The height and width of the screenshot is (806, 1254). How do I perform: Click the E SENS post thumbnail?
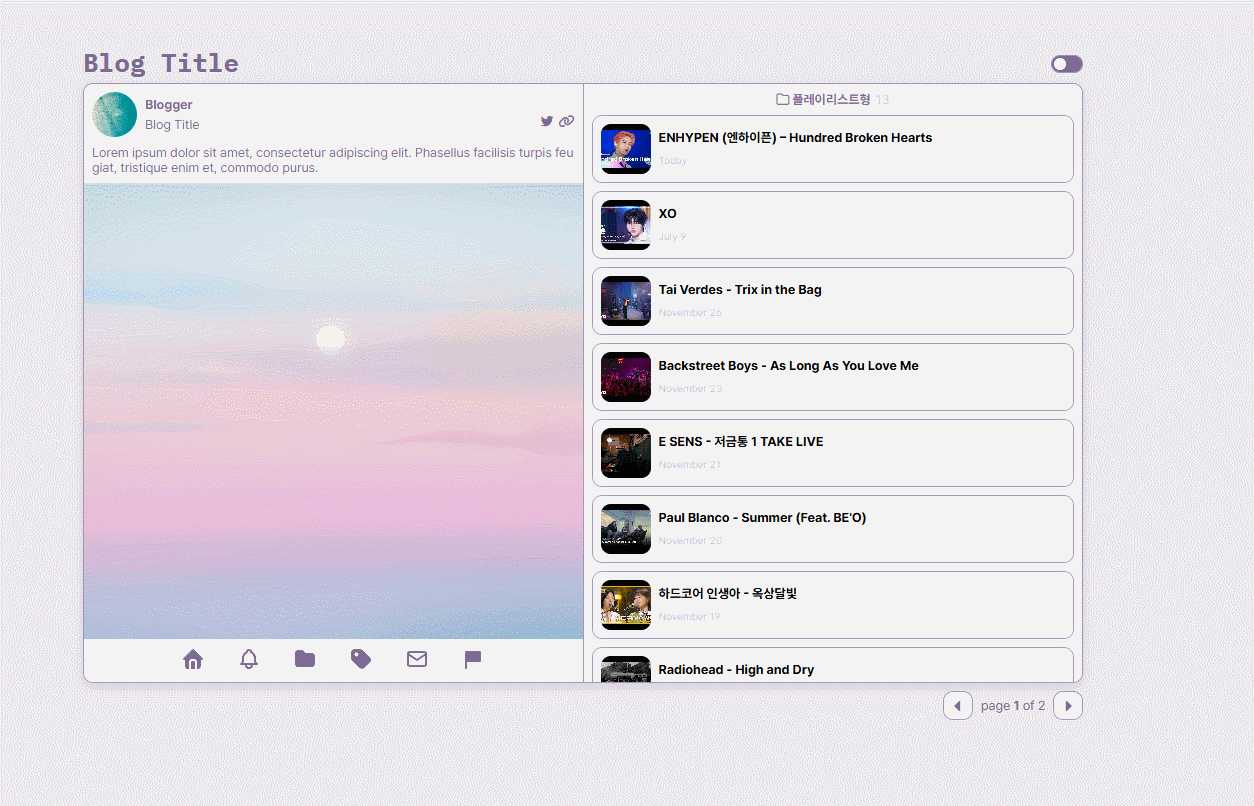626,453
